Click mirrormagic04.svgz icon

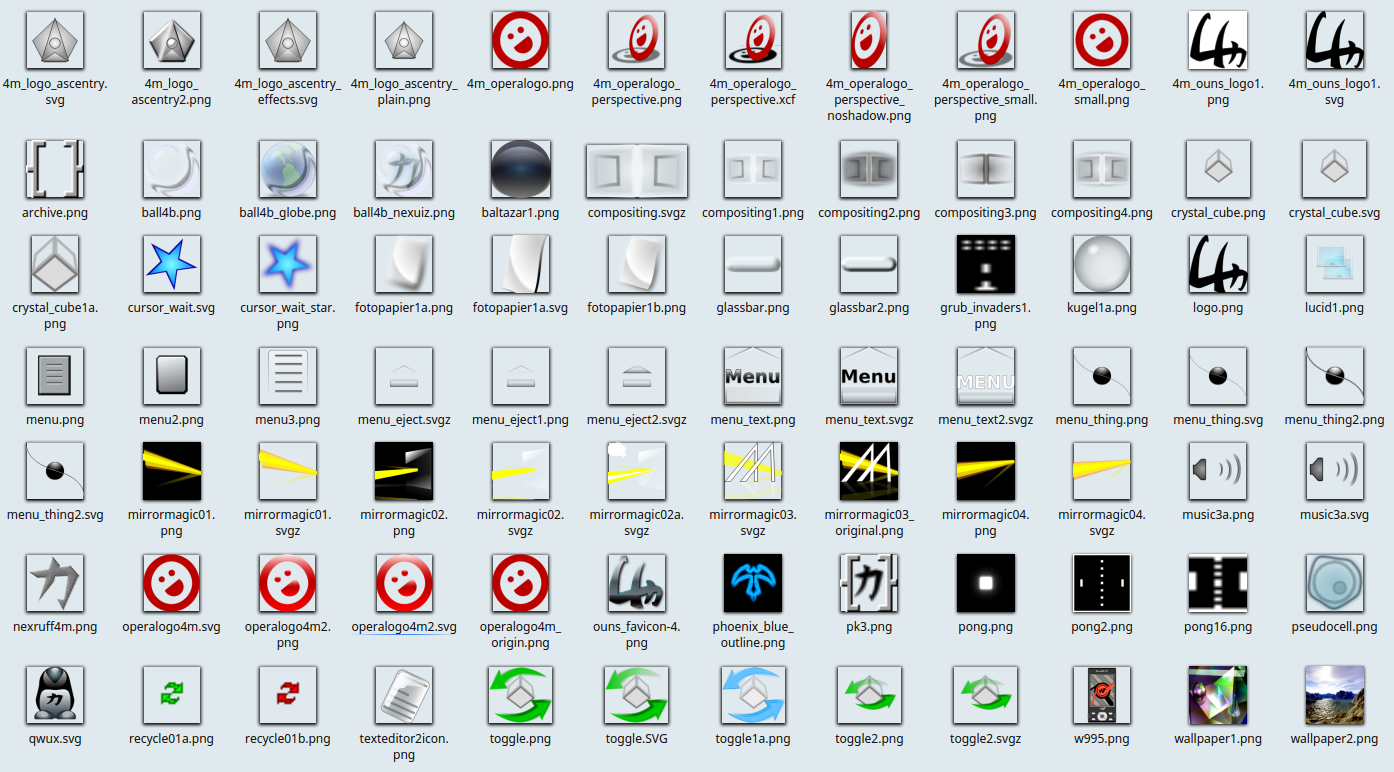tap(1102, 471)
